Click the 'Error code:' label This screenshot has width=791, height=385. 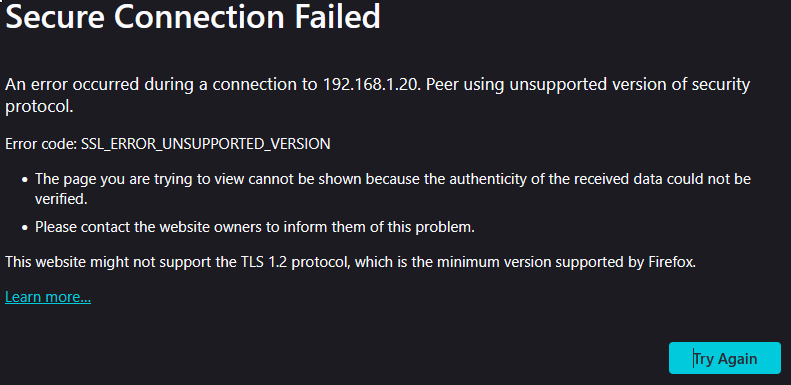pos(41,144)
